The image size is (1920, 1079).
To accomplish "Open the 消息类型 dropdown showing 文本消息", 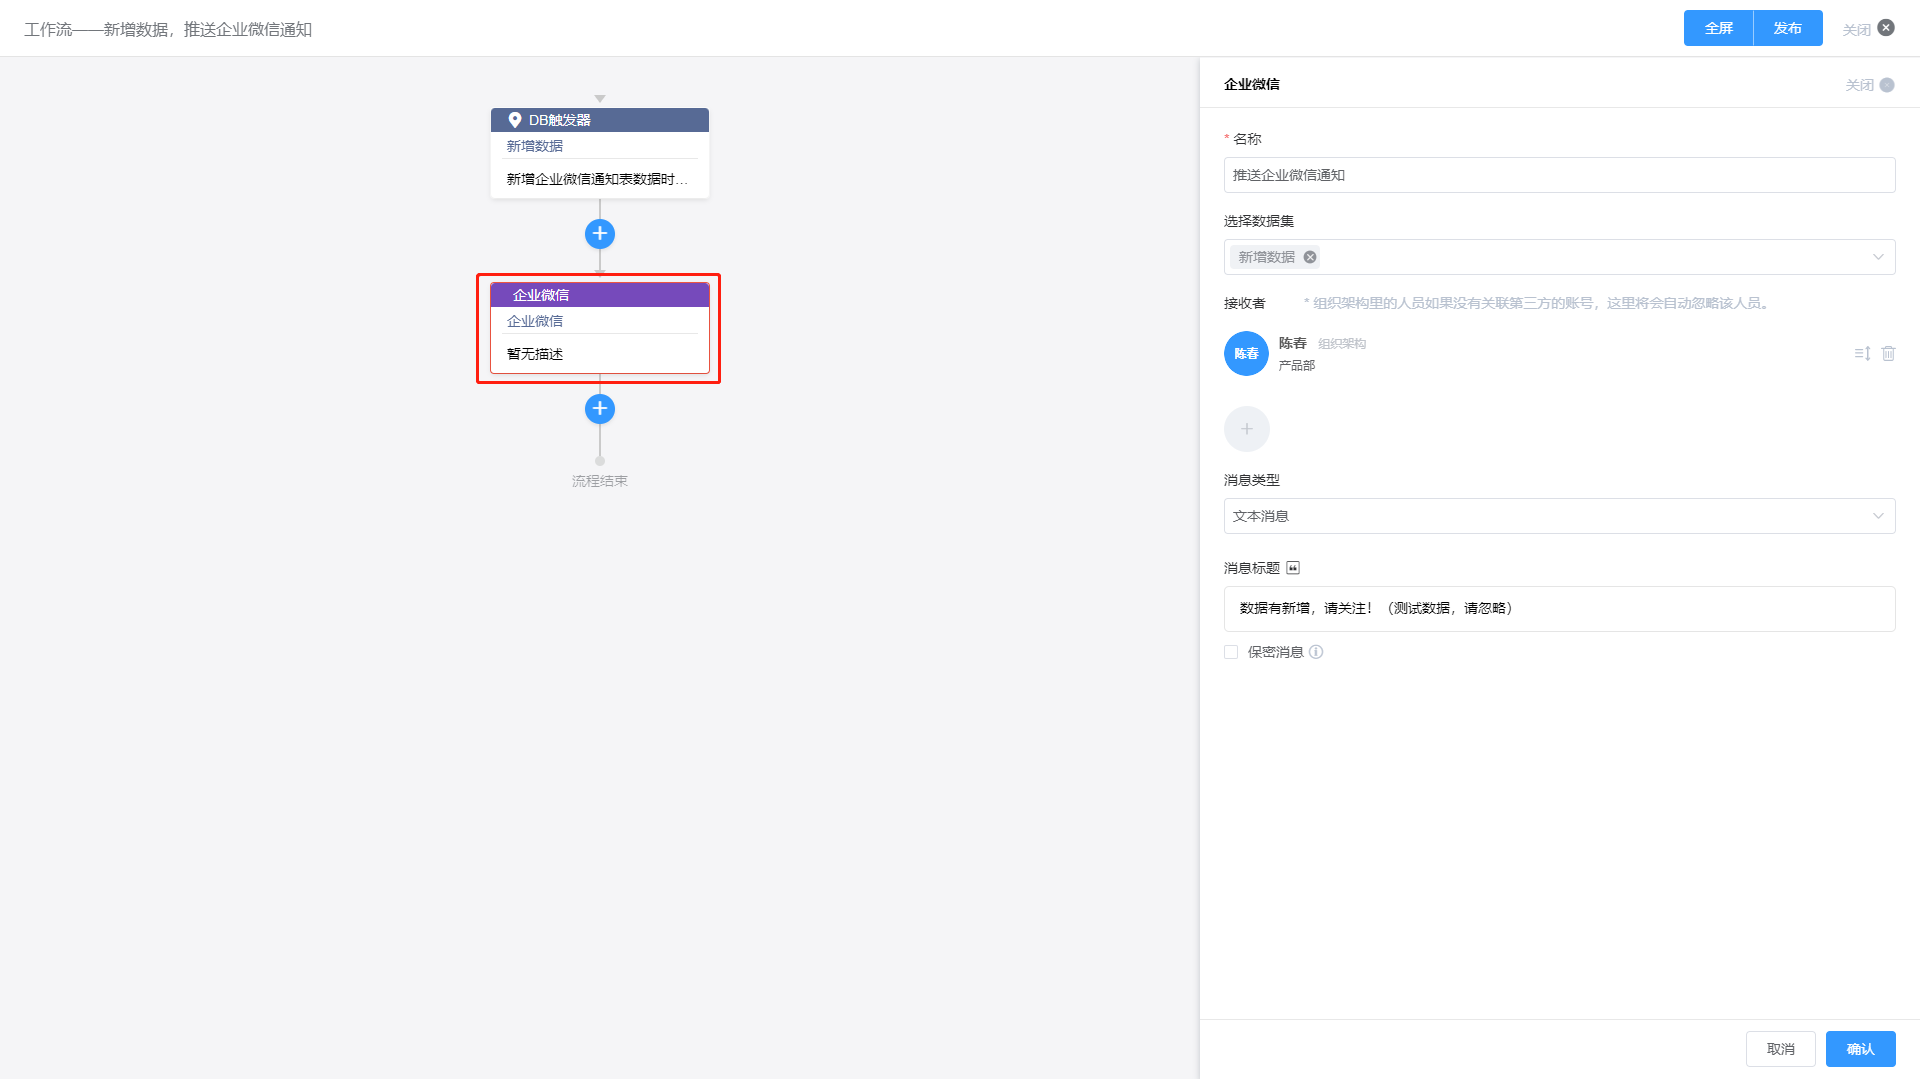I will coord(1560,516).
